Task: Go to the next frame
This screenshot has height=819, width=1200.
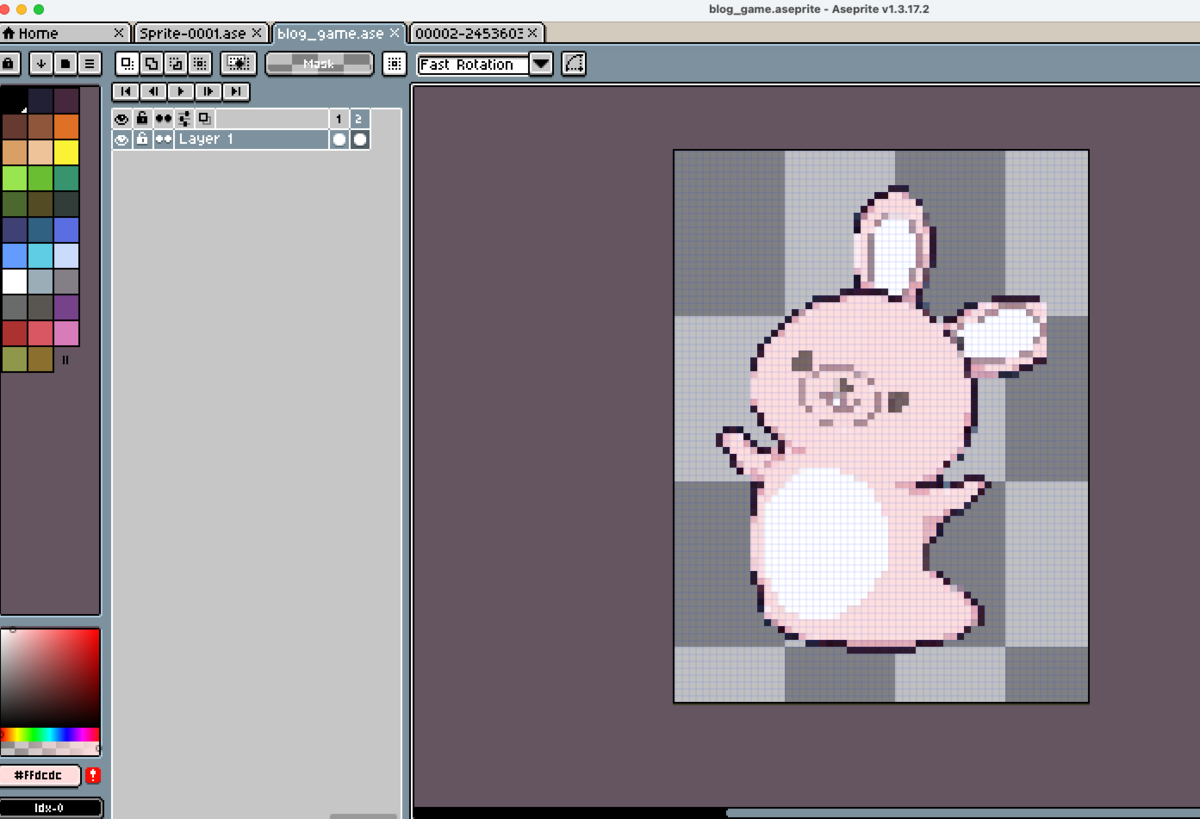Action: [208, 91]
